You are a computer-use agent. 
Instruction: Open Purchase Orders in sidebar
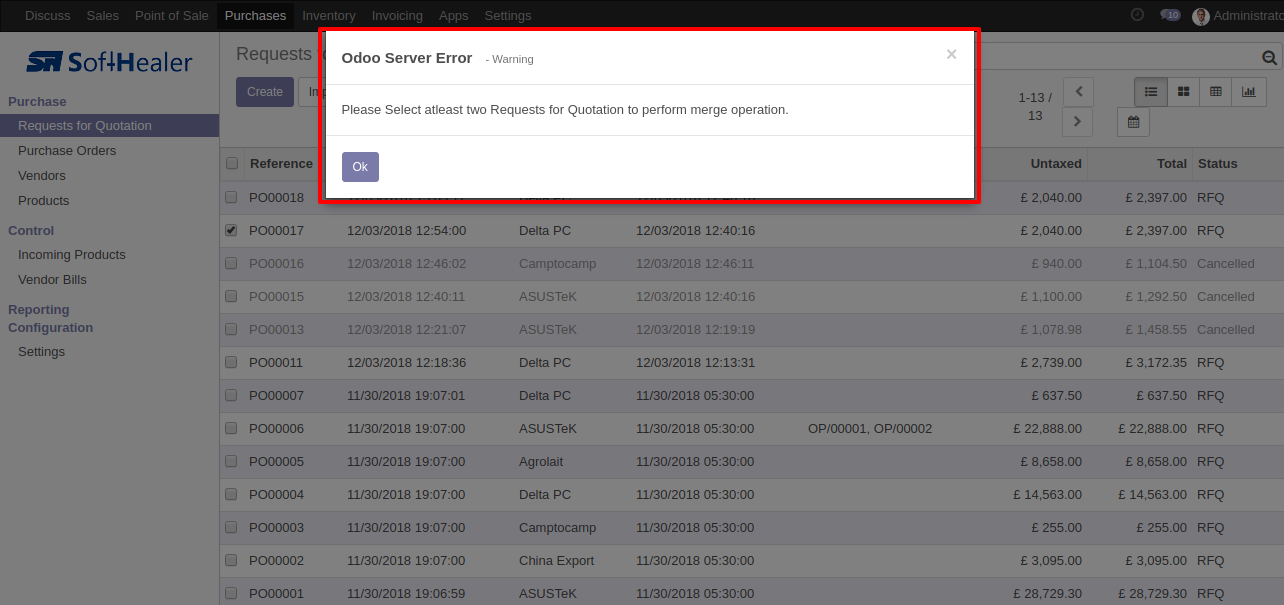[67, 150]
